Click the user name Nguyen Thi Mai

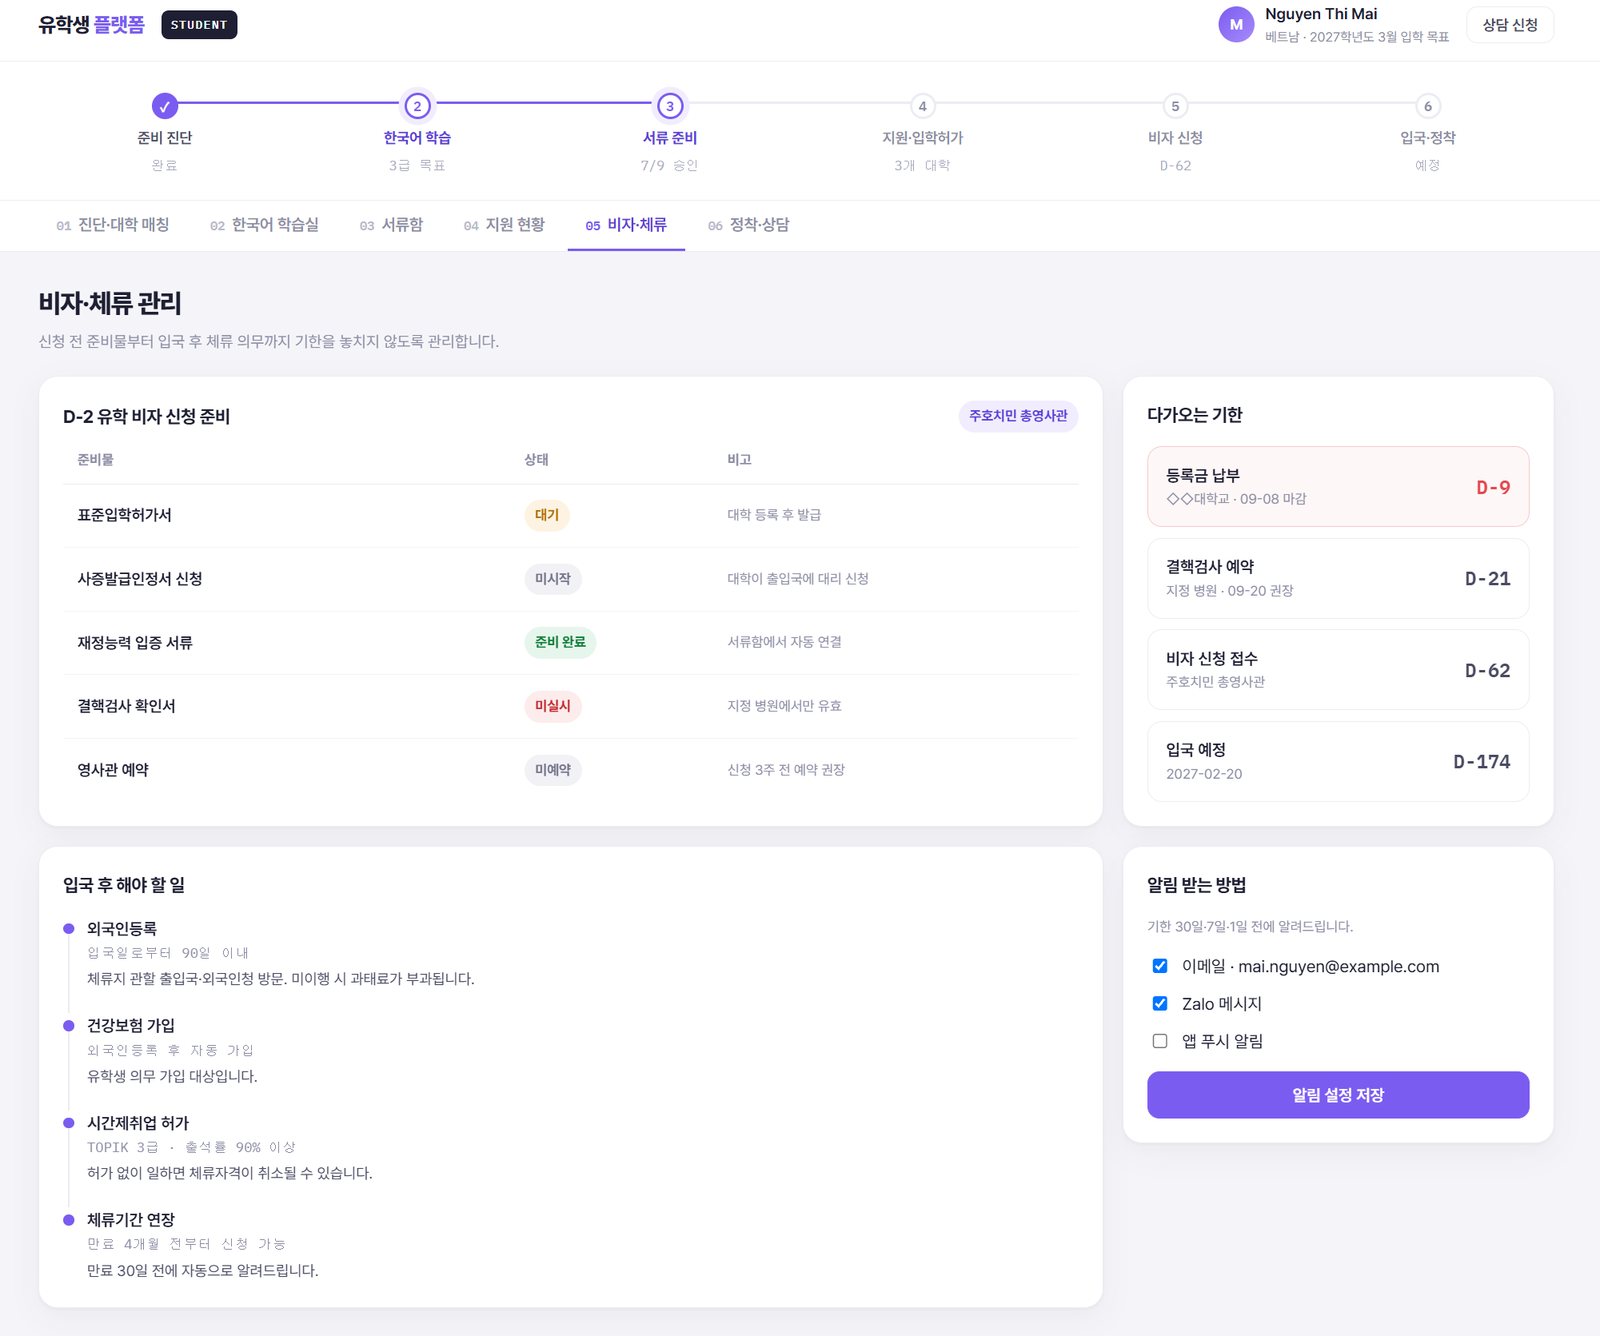tap(1321, 14)
